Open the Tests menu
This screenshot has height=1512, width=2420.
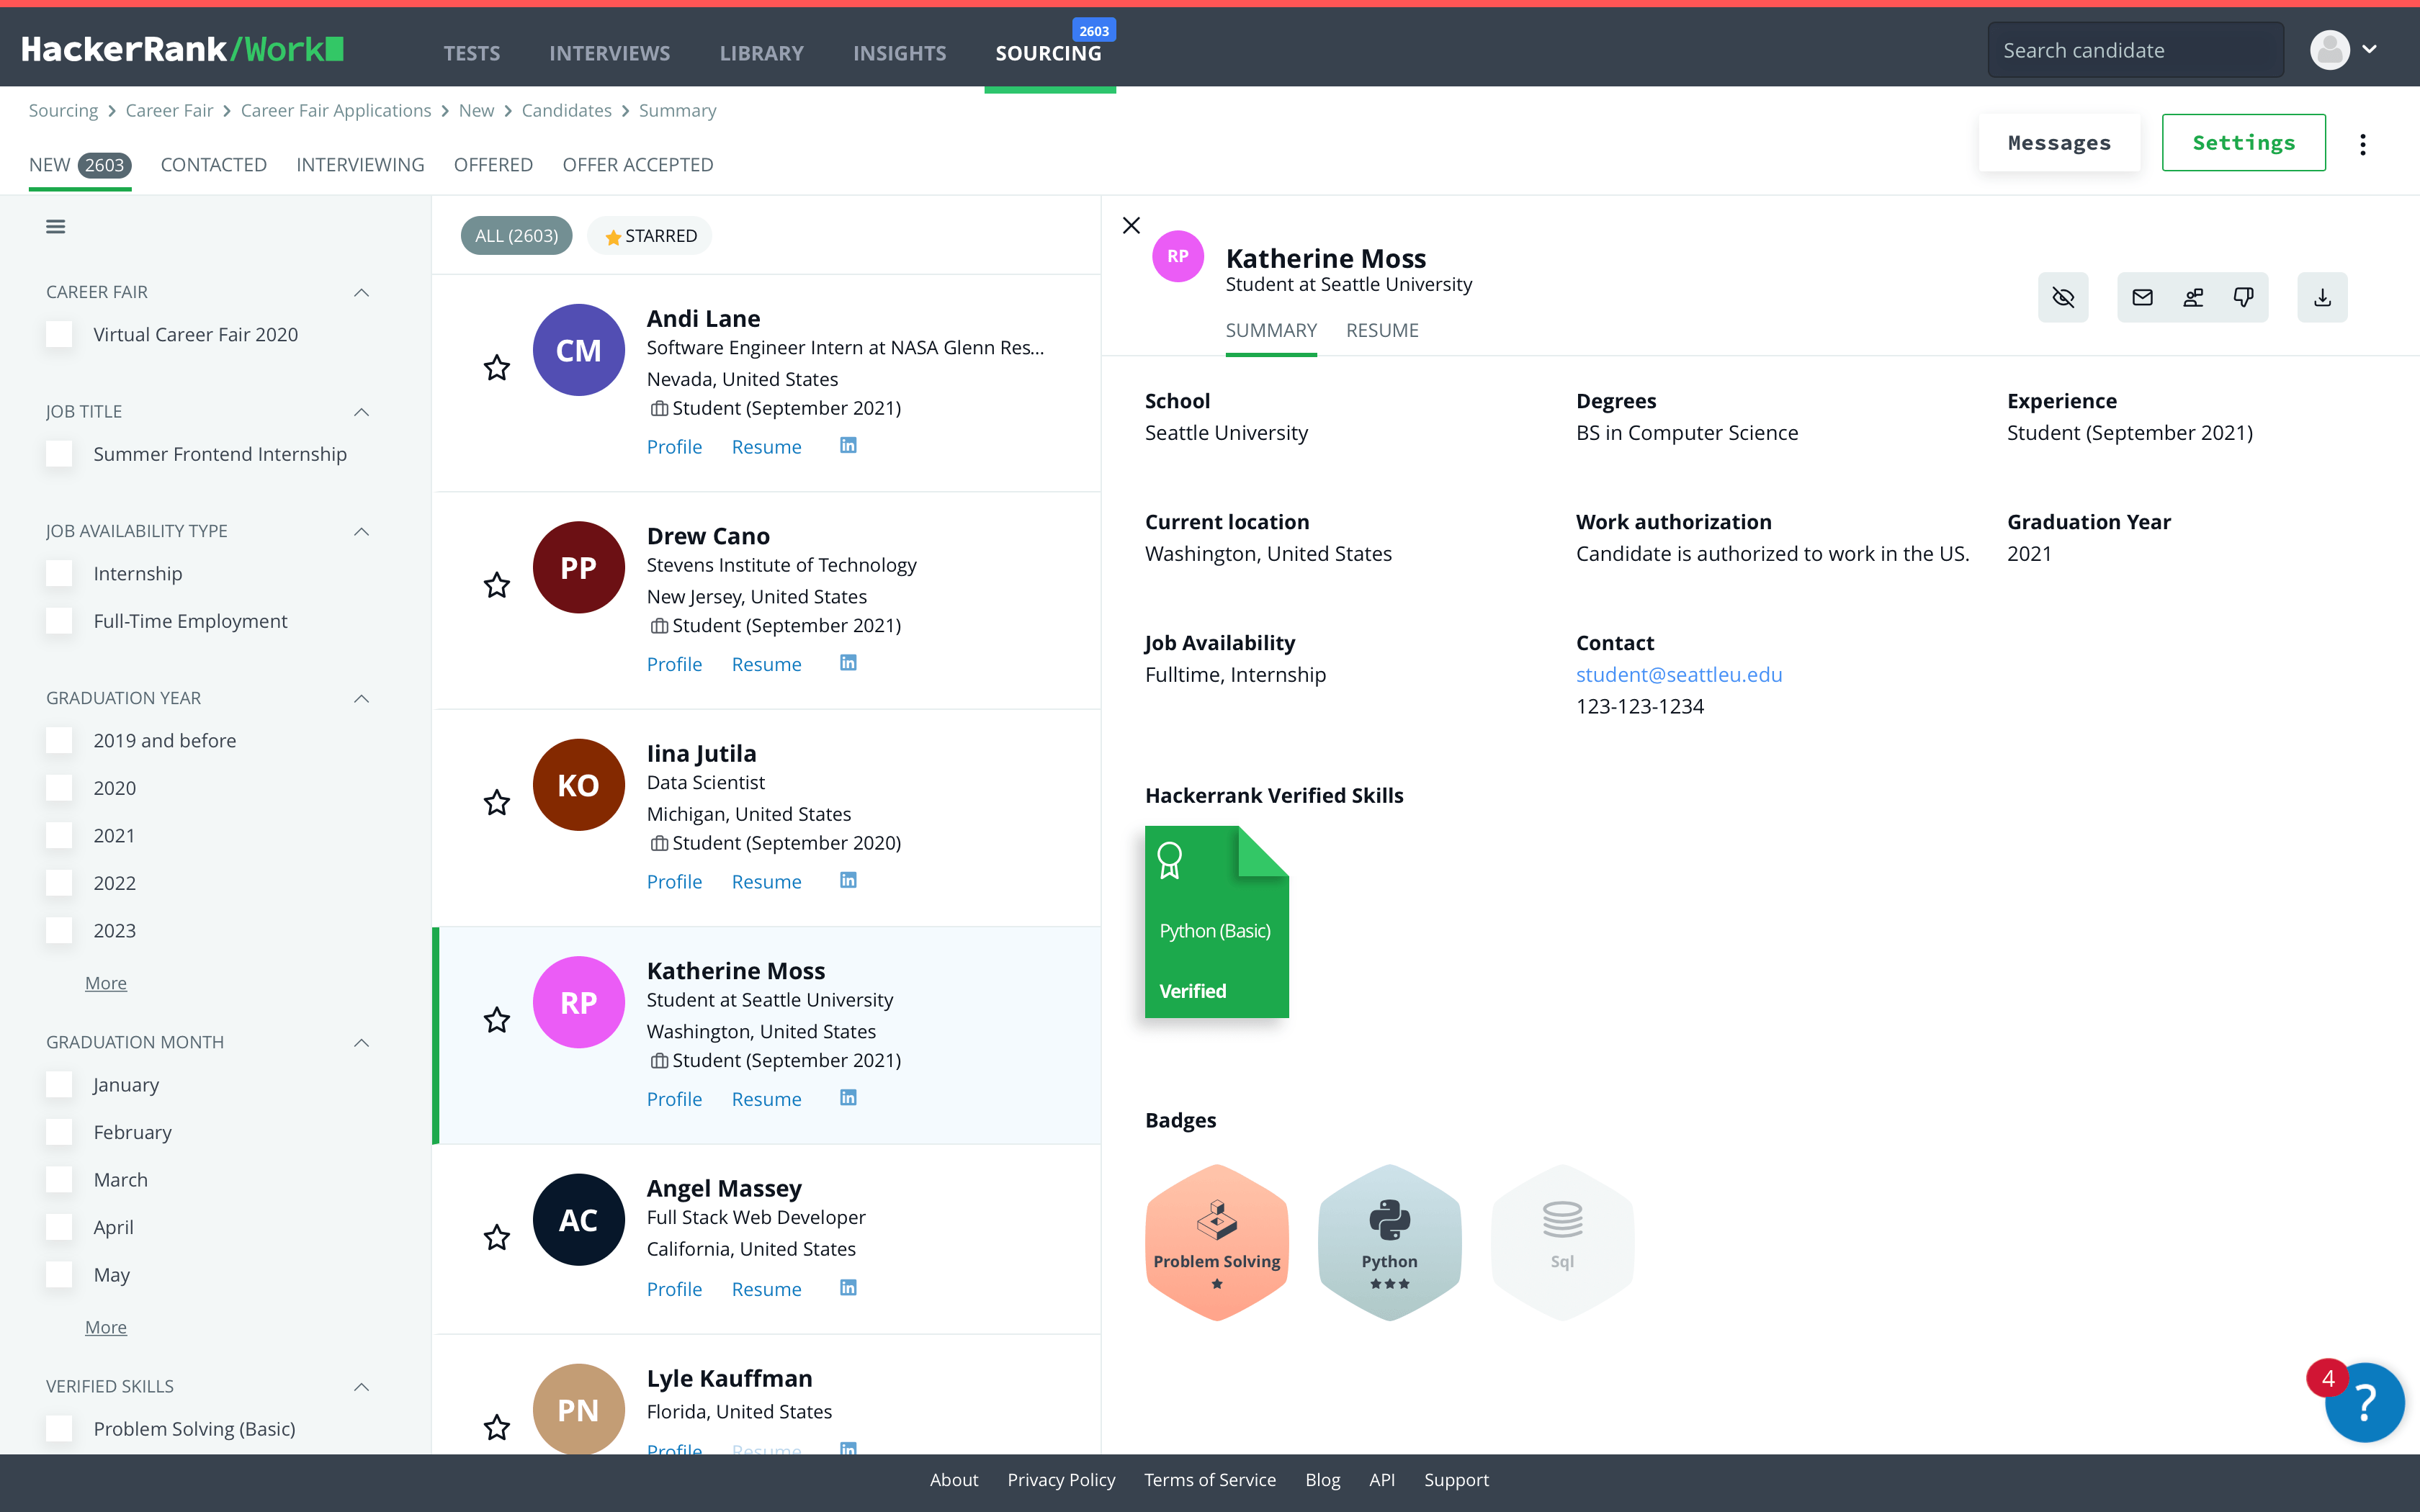472,53
